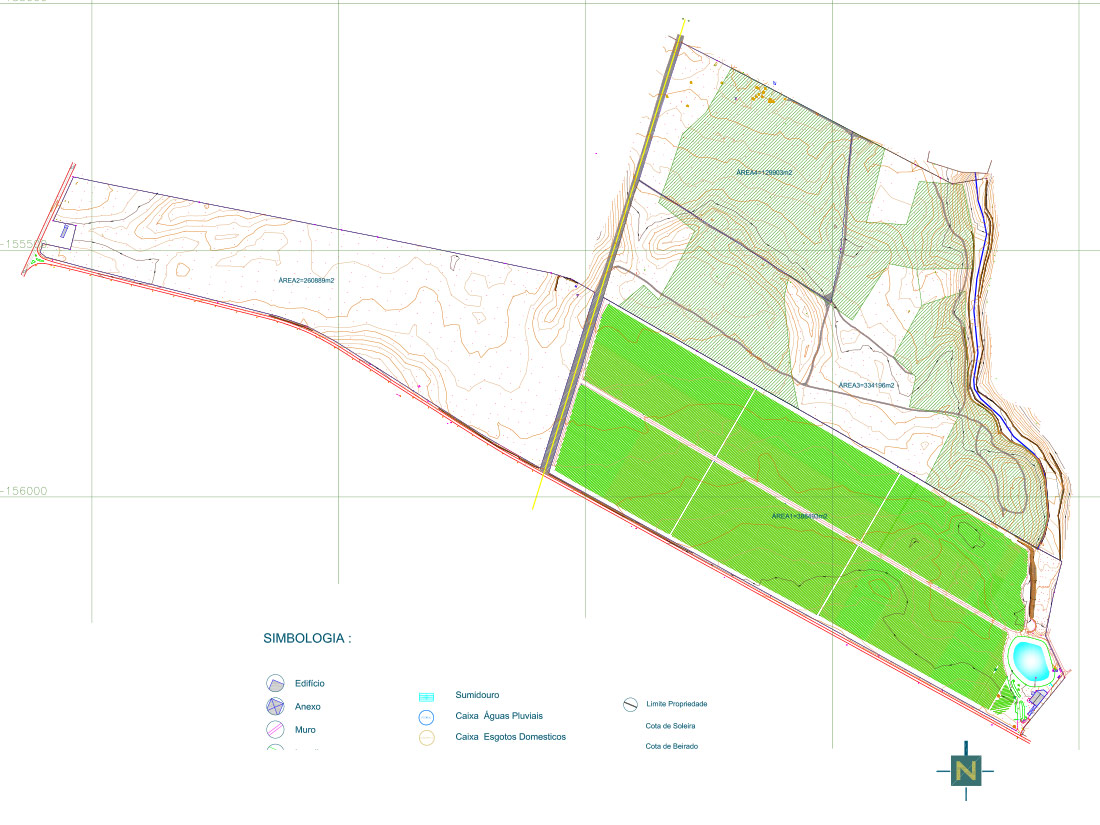This screenshot has width=1100, height=825.
Task: Click the tan Caixa Esgotos Domesticos circle symbol
Action: point(426,738)
